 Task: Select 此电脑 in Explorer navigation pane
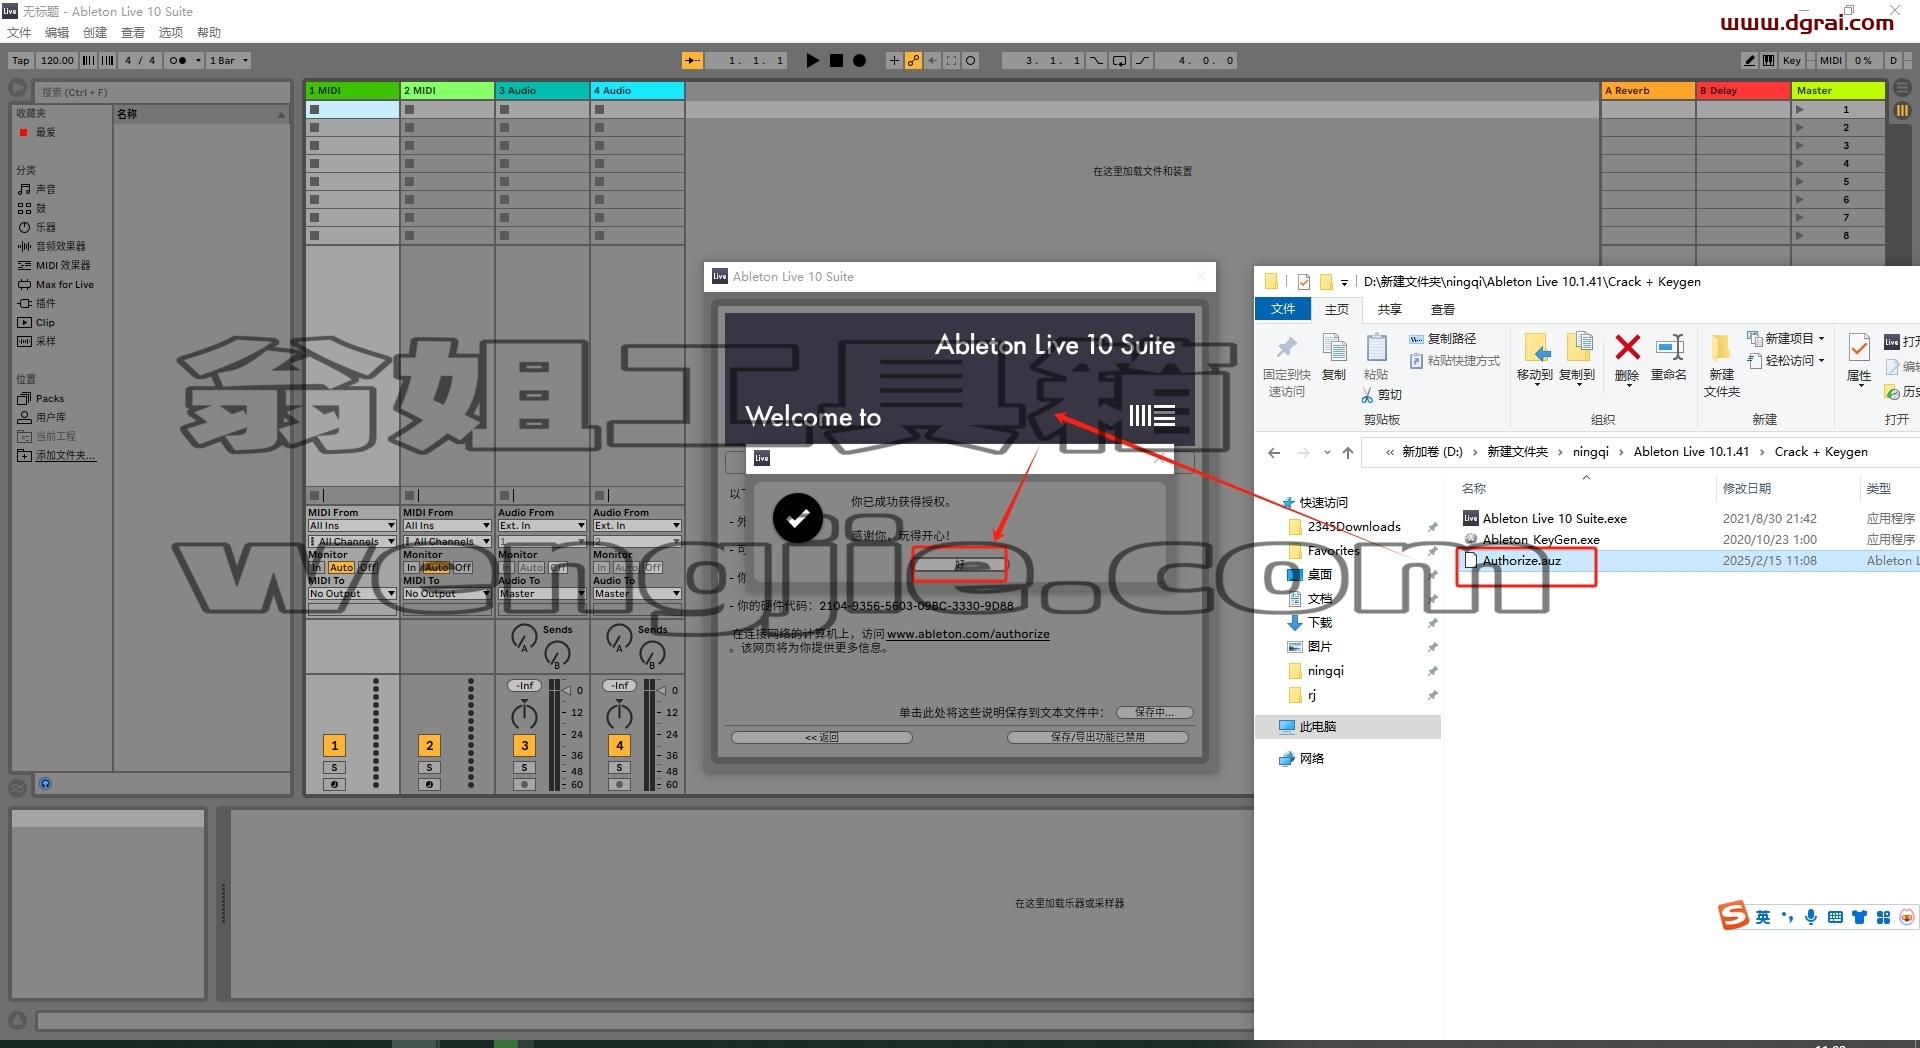point(1317,727)
